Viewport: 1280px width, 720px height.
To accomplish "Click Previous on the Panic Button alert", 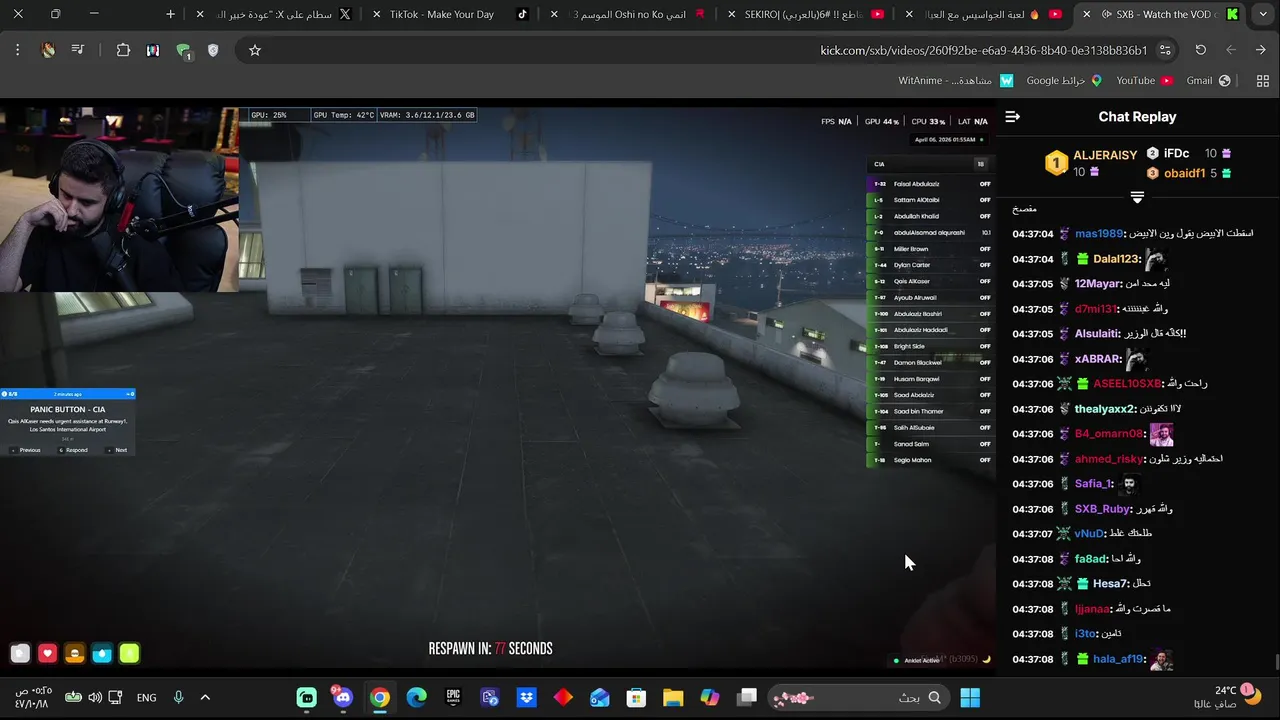I will click(26, 450).
